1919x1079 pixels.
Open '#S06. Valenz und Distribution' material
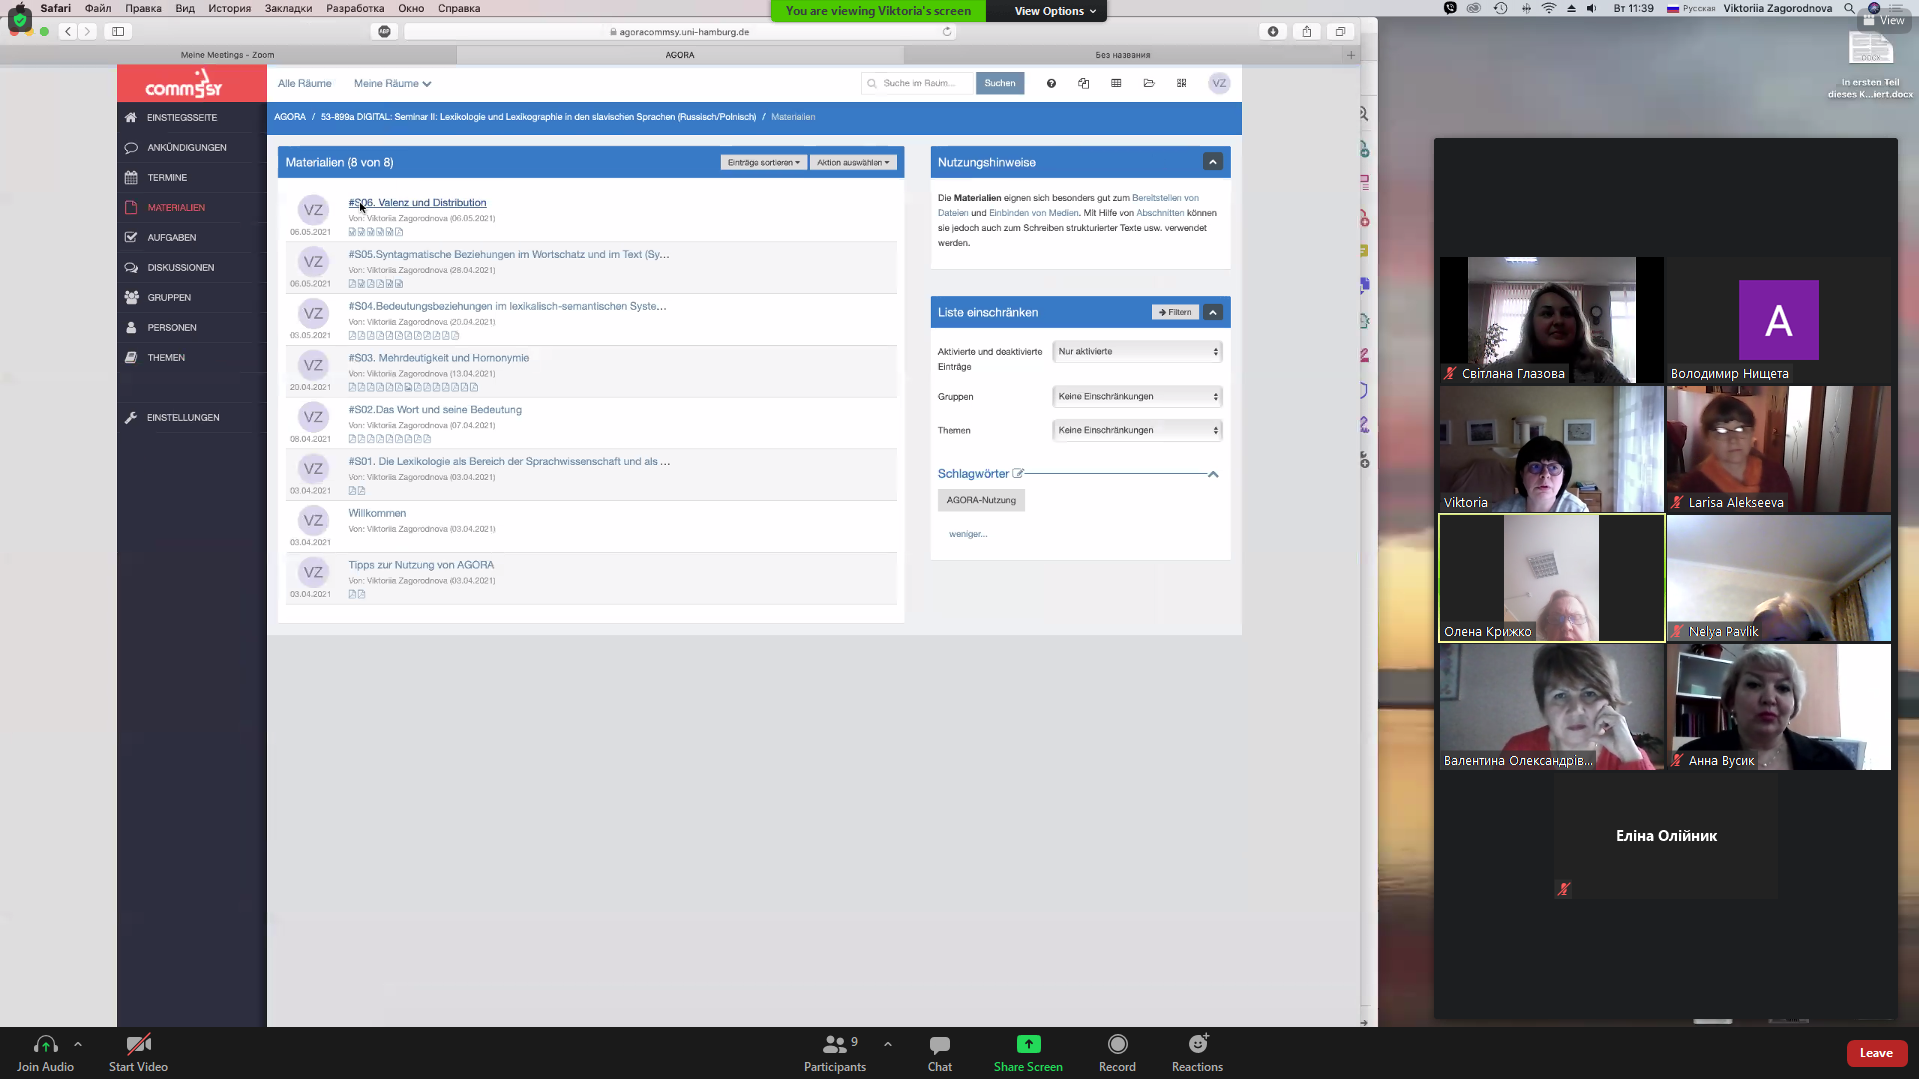point(417,203)
